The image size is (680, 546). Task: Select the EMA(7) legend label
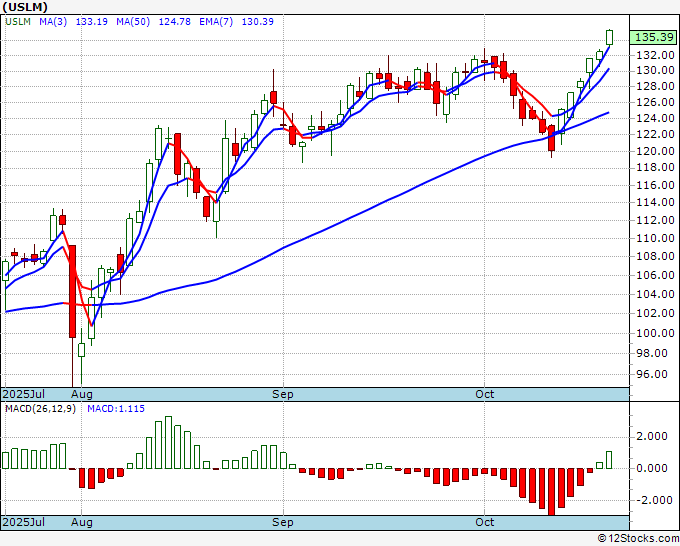pyautogui.click(x=216, y=21)
